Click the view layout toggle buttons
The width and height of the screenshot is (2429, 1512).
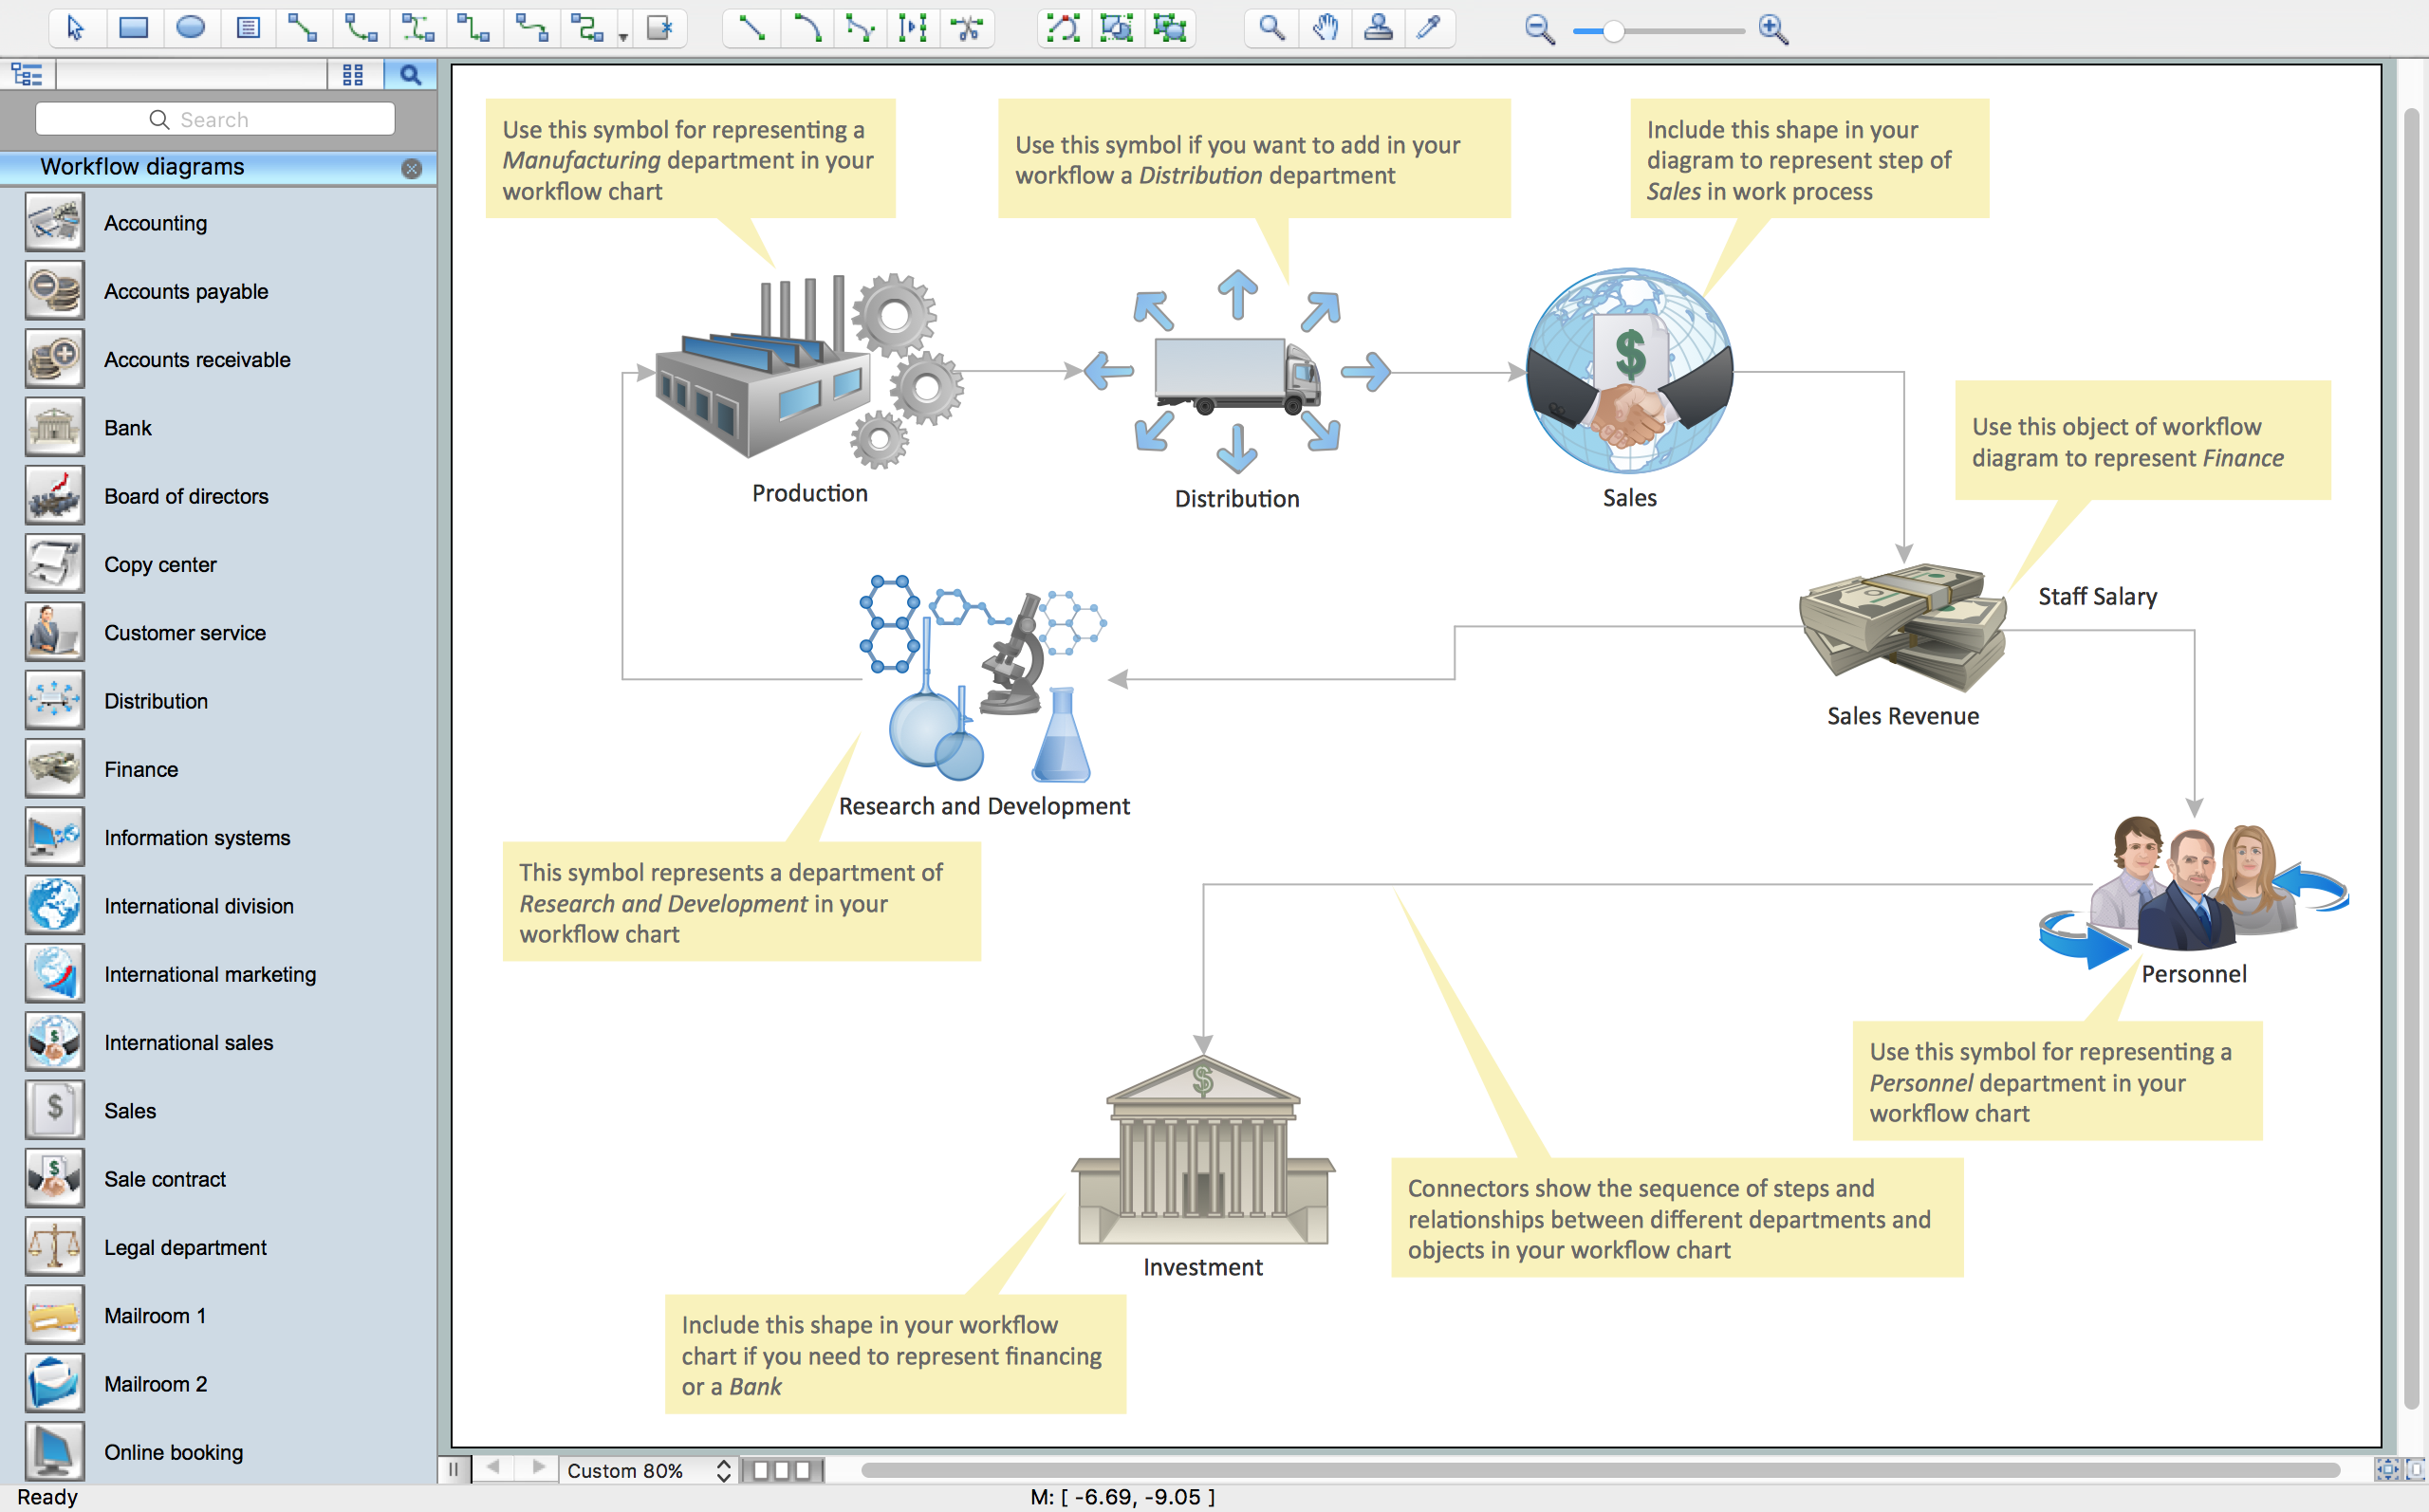[357, 73]
